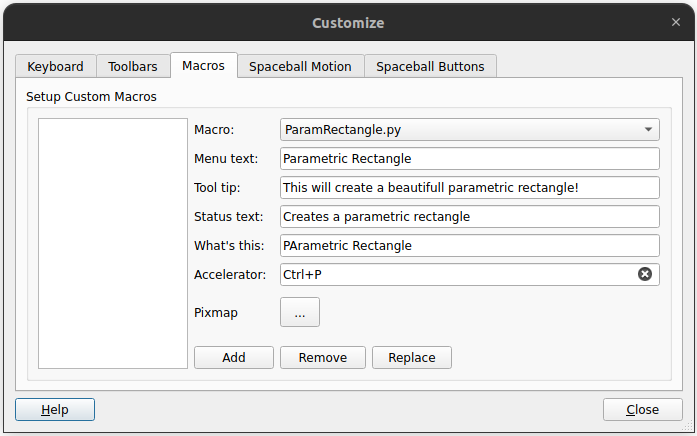Click the Close button at bottom right

642,409
